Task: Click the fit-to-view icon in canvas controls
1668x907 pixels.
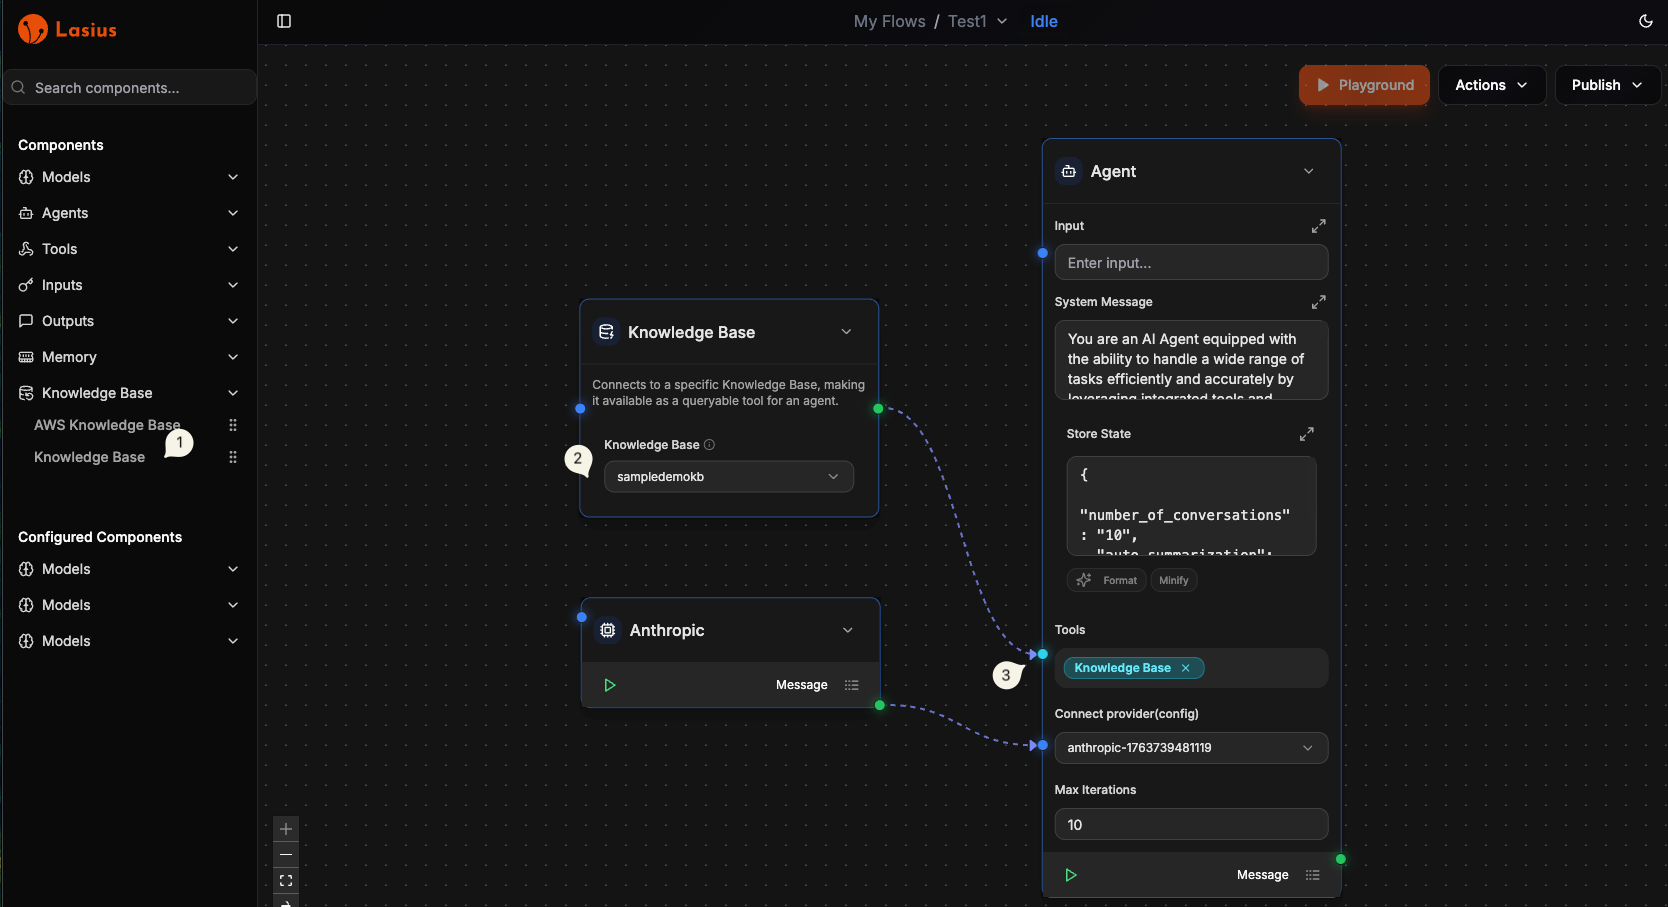Action: pyautogui.click(x=286, y=881)
